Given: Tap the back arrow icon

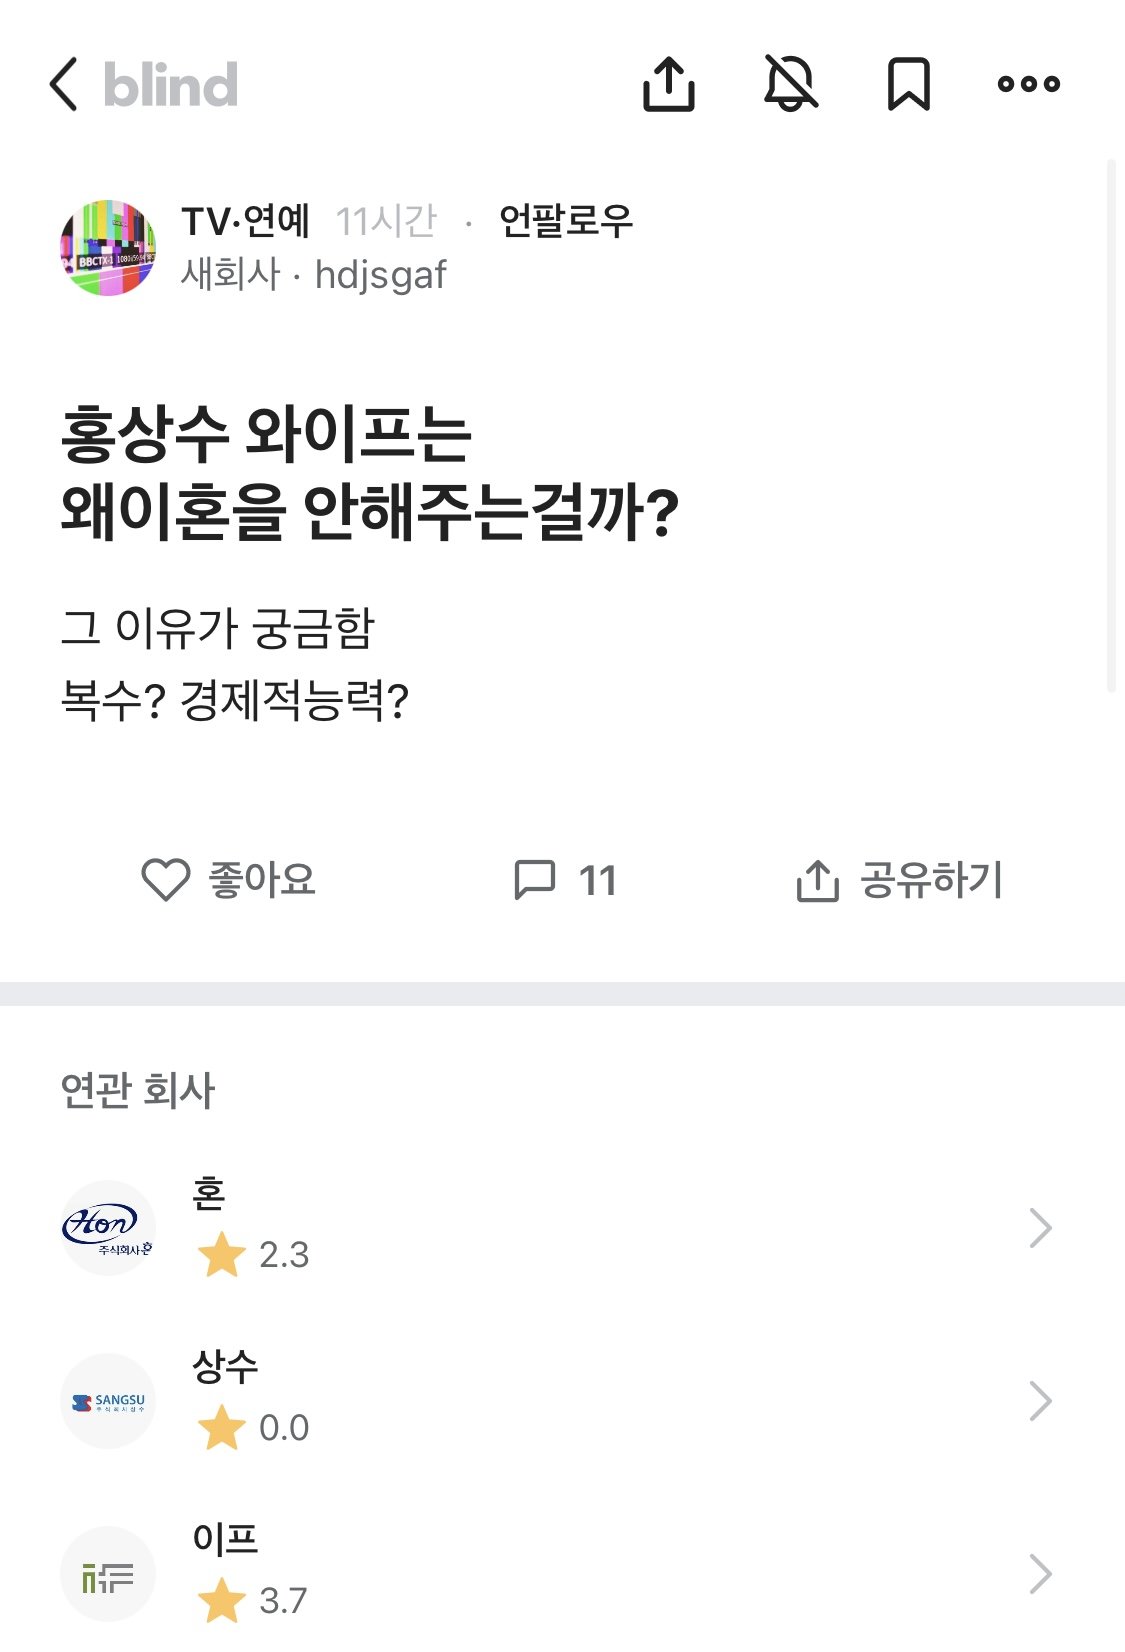Looking at the screenshot, I should click(64, 84).
